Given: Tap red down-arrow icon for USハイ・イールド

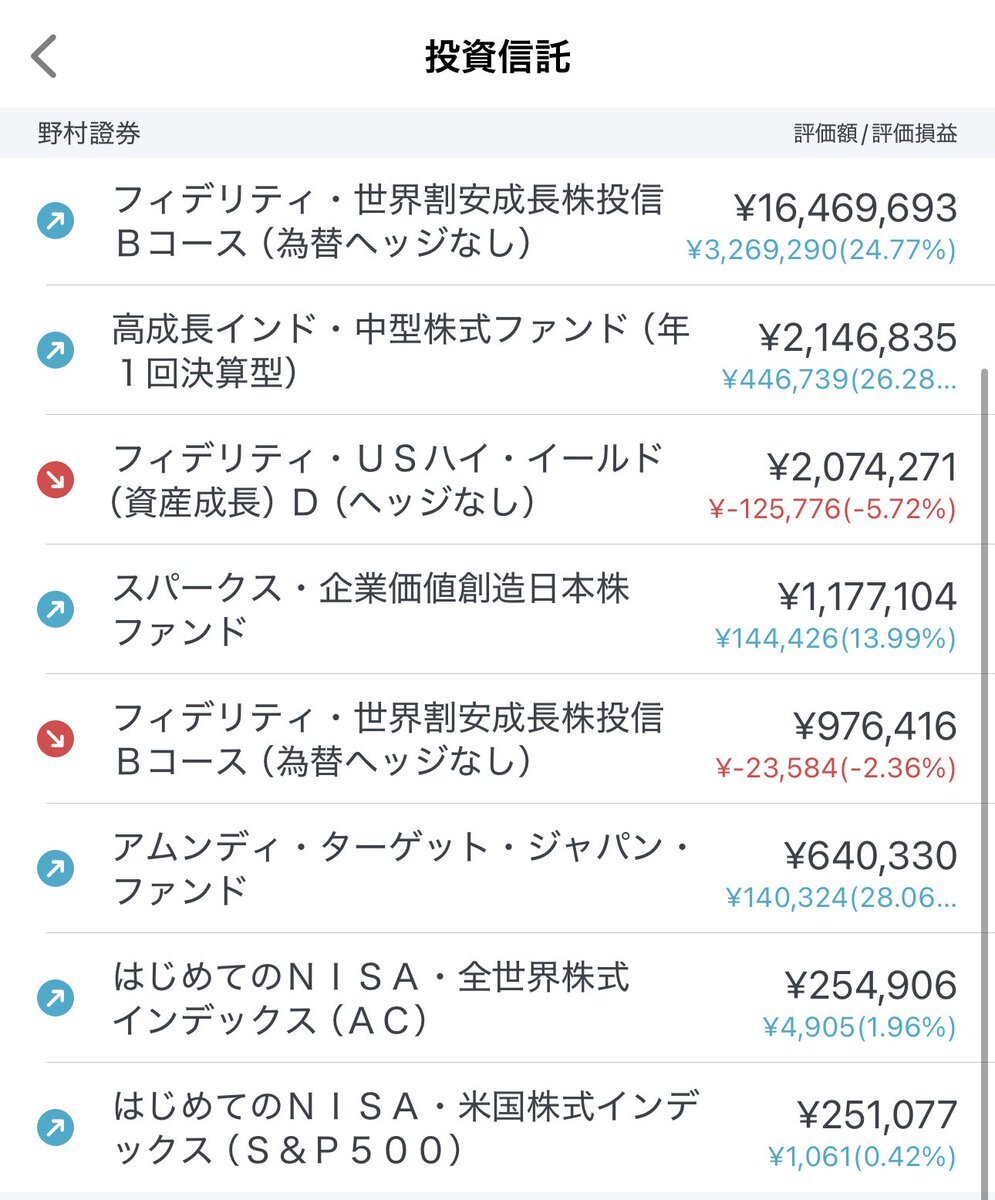Looking at the screenshot, I should [56, 480].
